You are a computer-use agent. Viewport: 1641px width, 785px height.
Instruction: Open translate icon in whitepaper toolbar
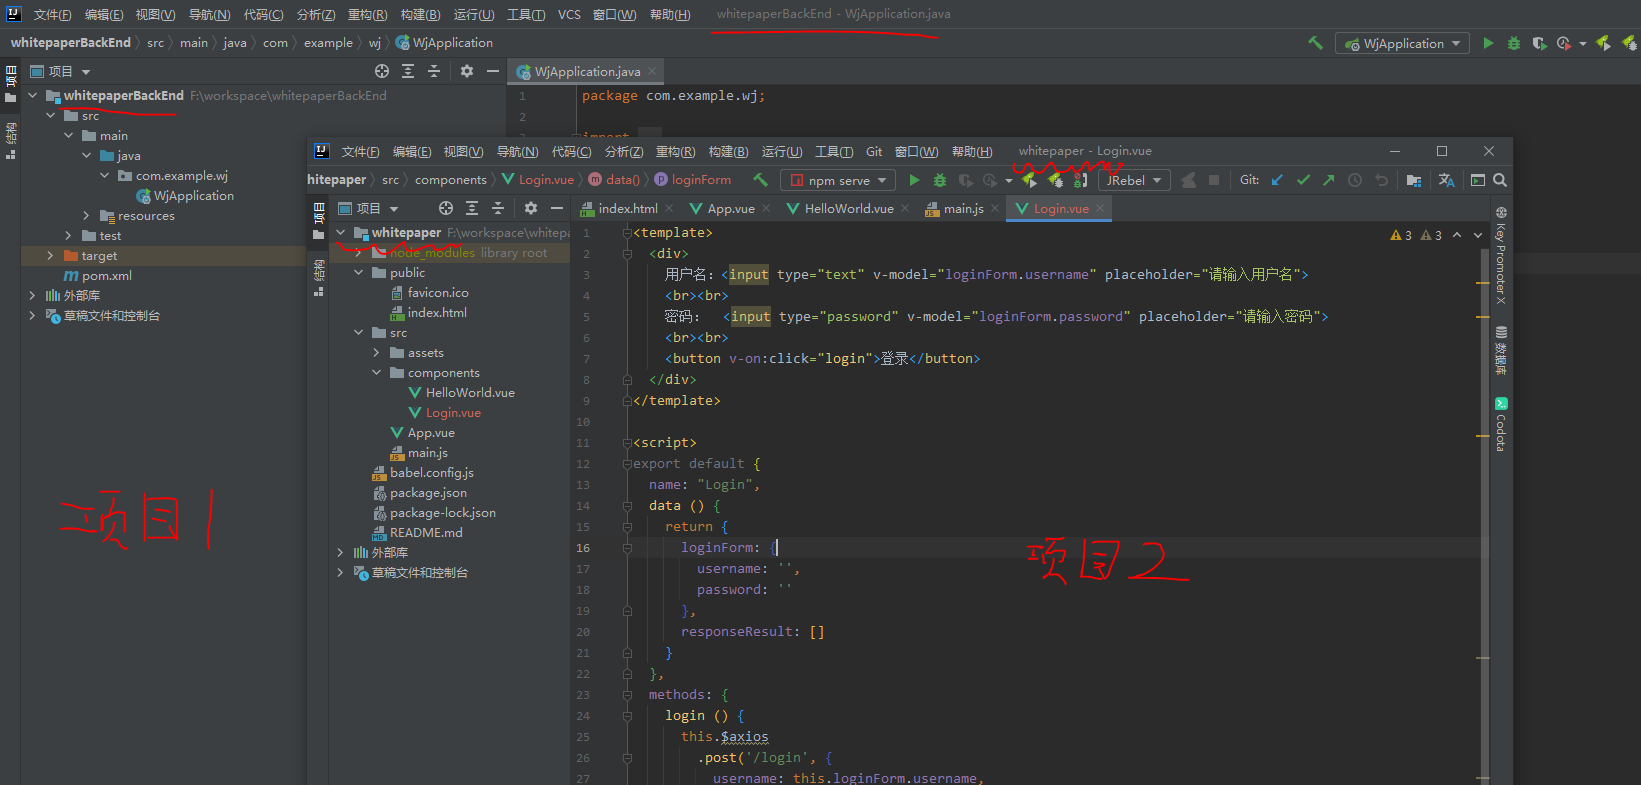1446,180
